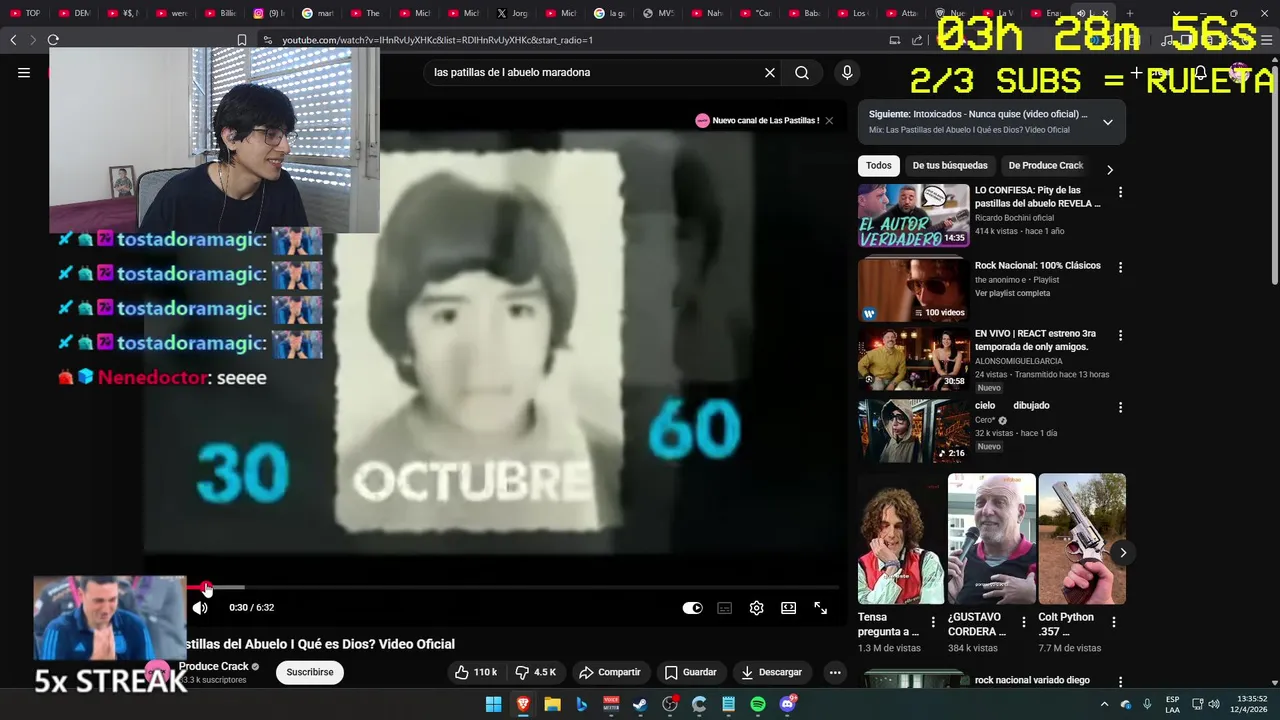Expand the Siguiente mix playlist panel

point(1107,122)
